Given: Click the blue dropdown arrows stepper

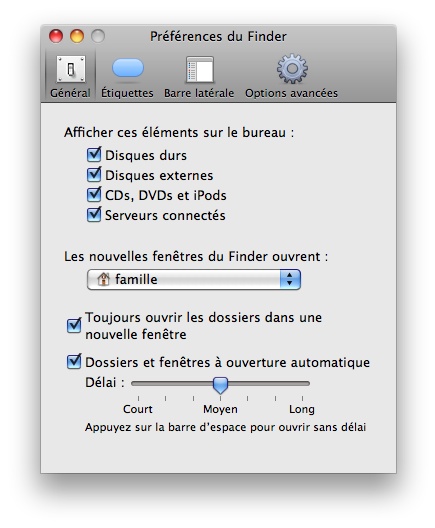Looking at the screenshot, I should (290, 279).
